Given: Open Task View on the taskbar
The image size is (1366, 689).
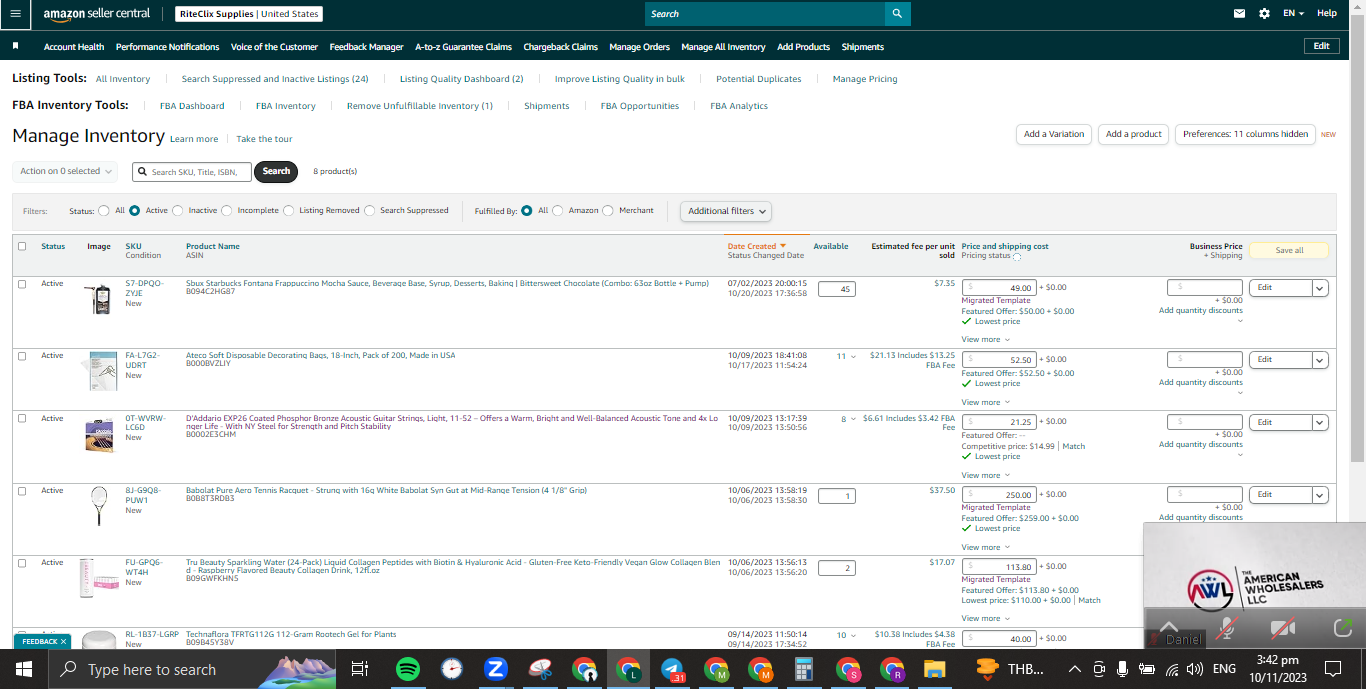Looking at the screenshot, I should 361,669.
